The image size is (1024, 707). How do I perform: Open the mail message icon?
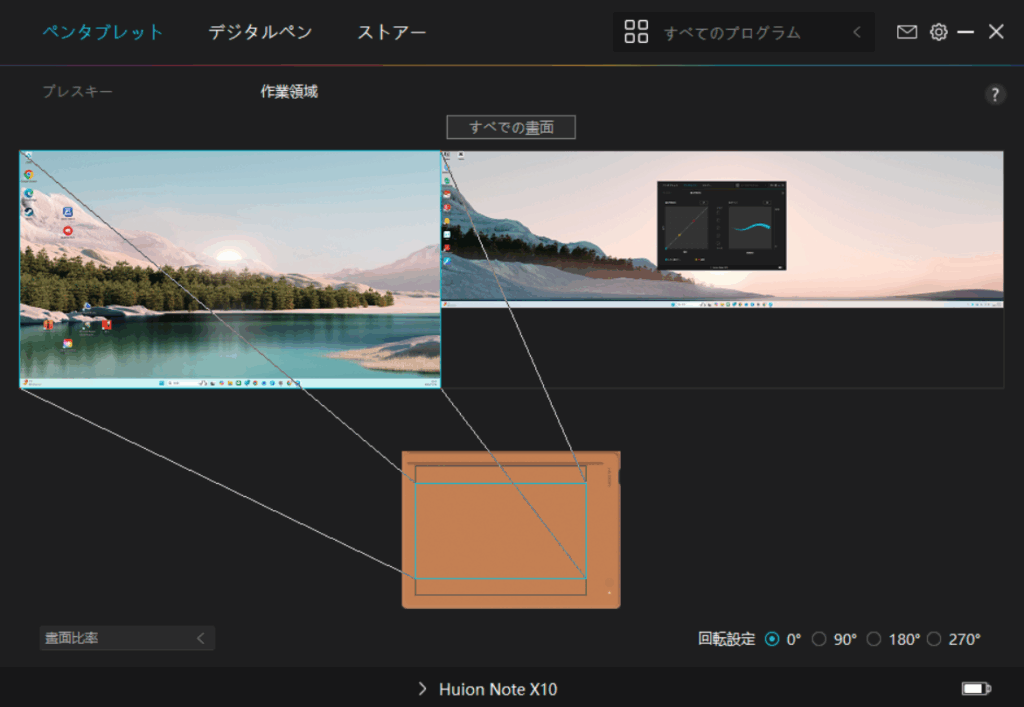point(906,32)
